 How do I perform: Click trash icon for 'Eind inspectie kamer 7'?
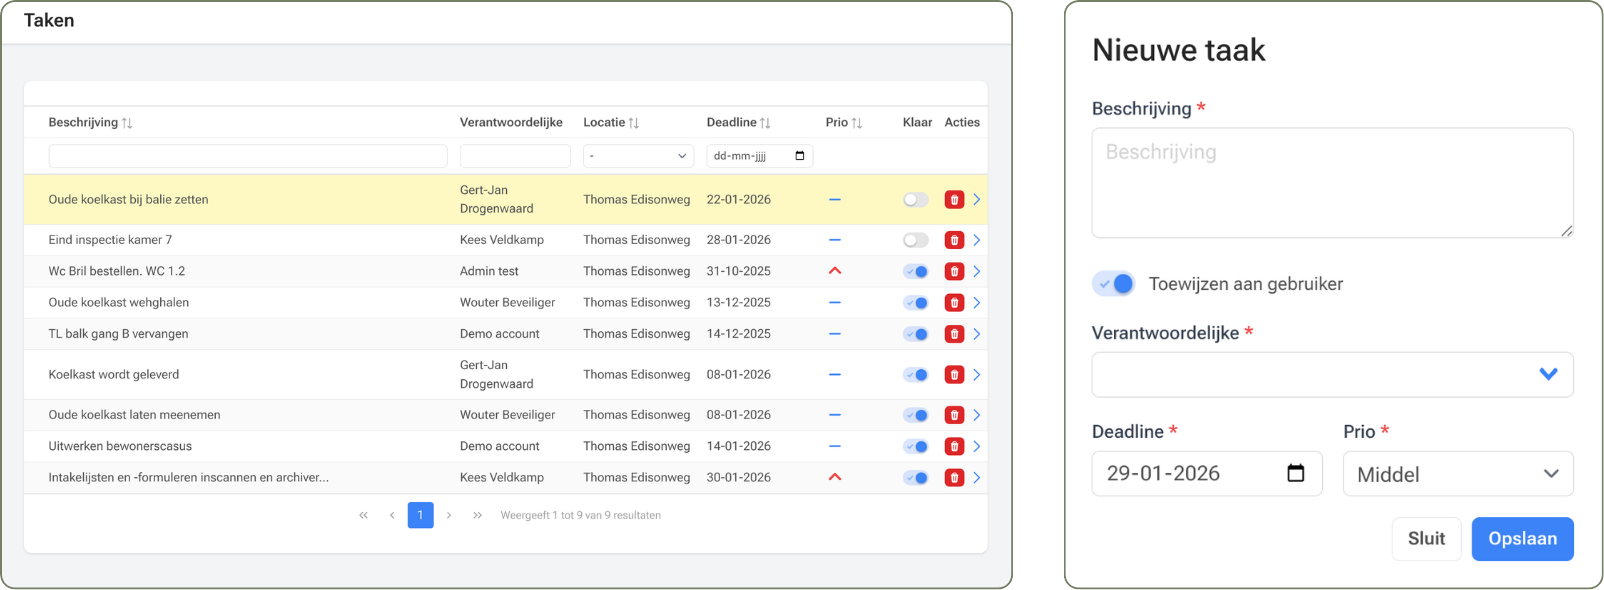(x=954, y=240)
